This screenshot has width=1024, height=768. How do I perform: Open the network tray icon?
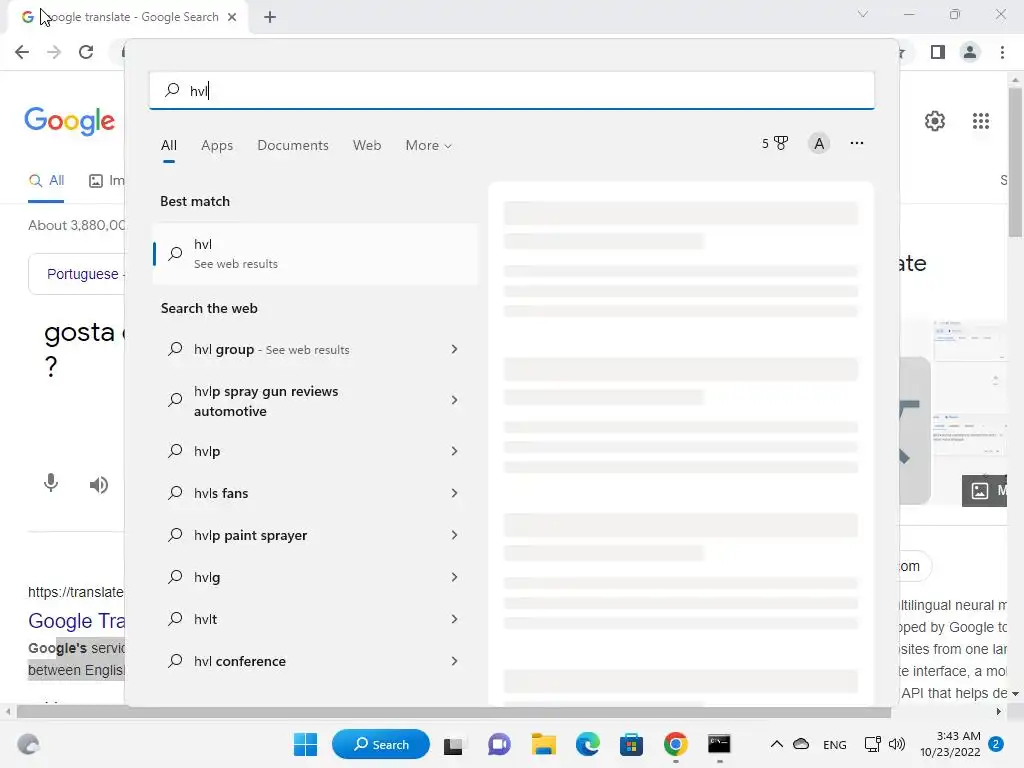(x=872, y=744)
